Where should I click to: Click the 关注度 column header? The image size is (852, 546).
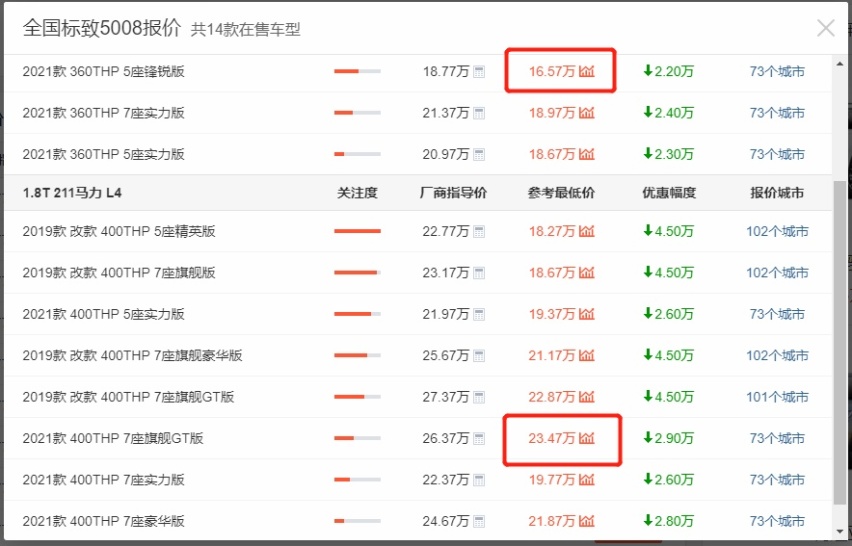coord(357,193)
